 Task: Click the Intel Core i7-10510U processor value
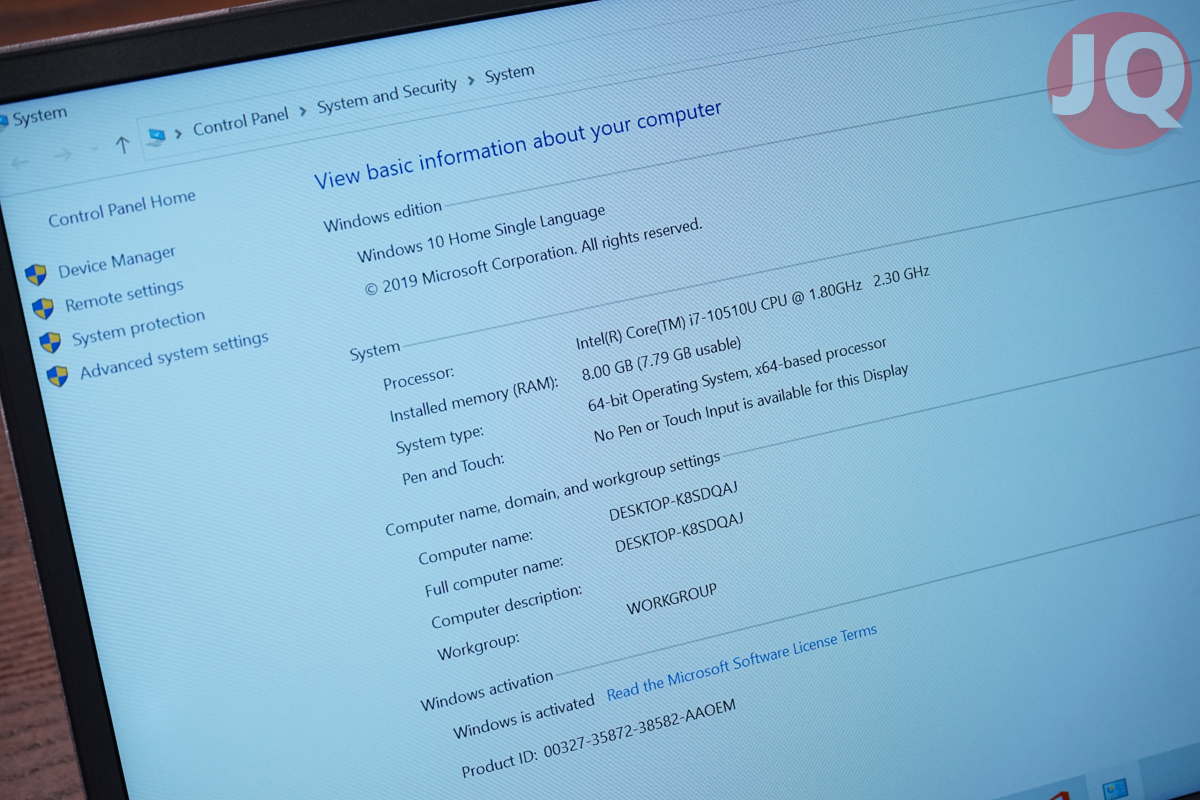click(x=753, y=307)
